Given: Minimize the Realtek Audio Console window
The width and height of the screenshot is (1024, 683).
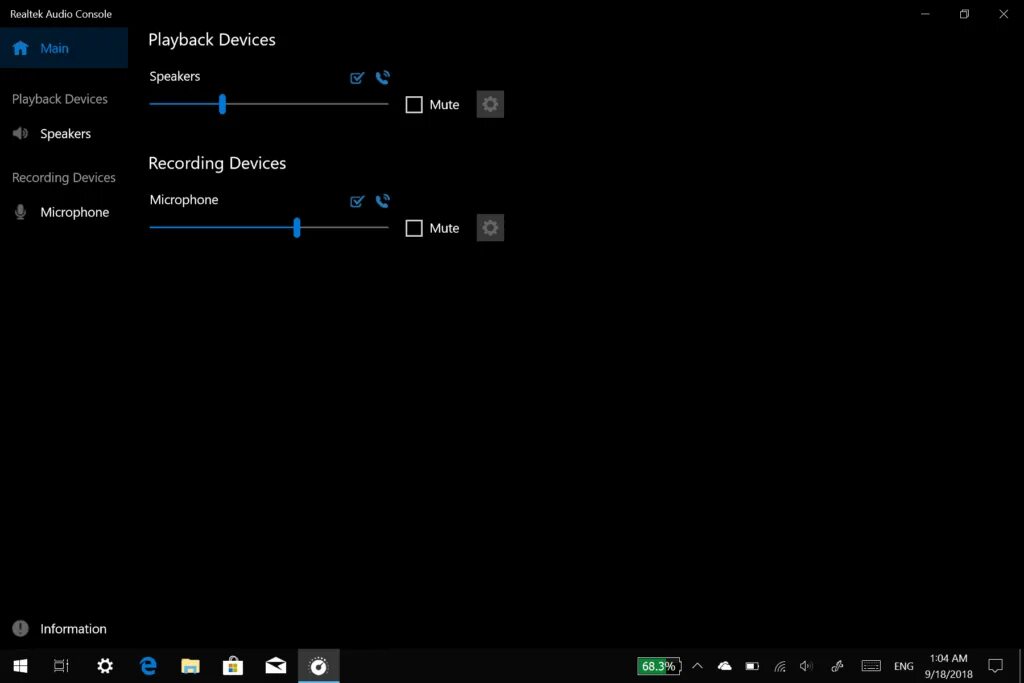Looking at the screenshot, I should coord(925,14).
